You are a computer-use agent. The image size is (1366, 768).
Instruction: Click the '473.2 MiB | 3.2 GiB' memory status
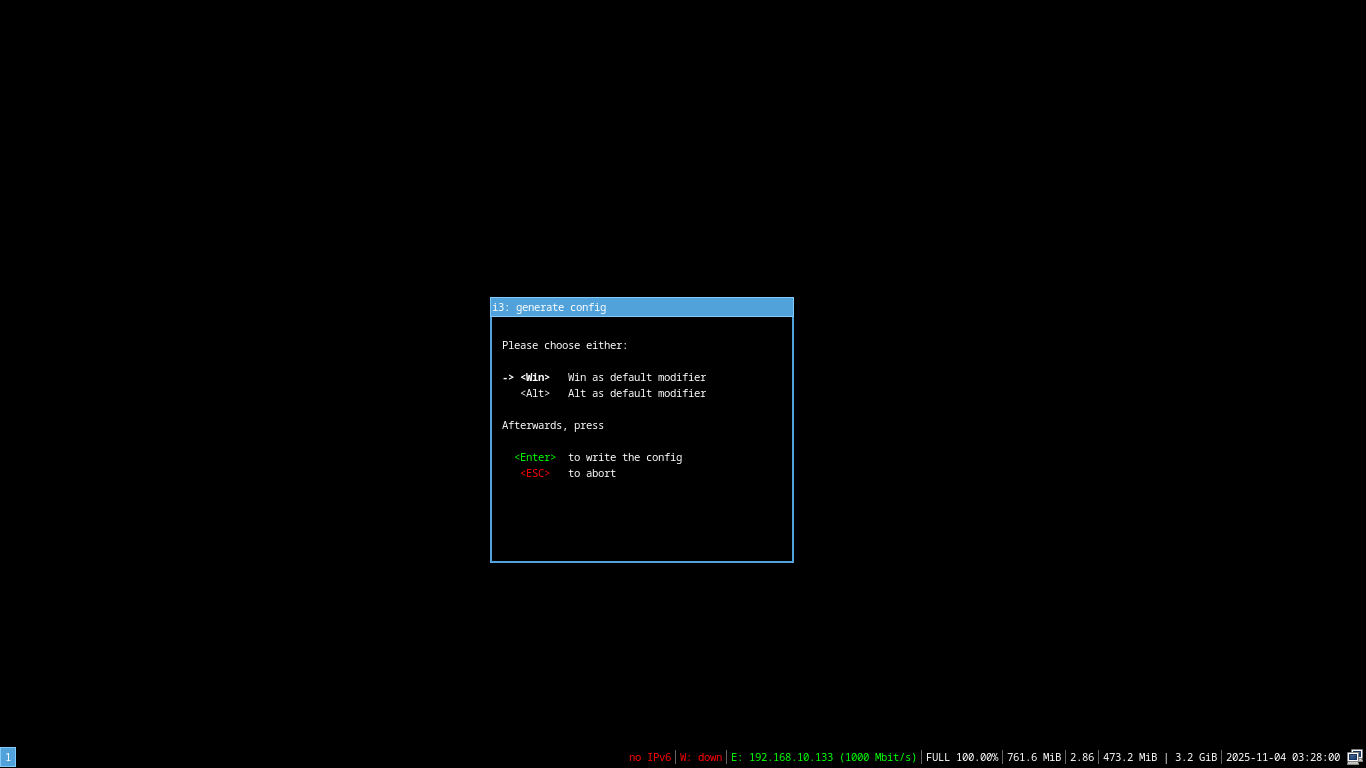[1160, 758]
